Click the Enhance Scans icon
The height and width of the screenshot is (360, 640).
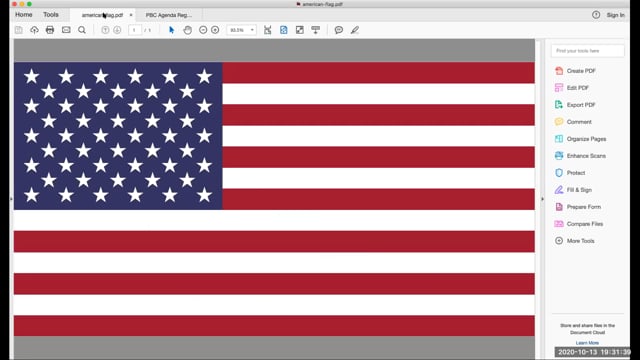tap(559, 156)
